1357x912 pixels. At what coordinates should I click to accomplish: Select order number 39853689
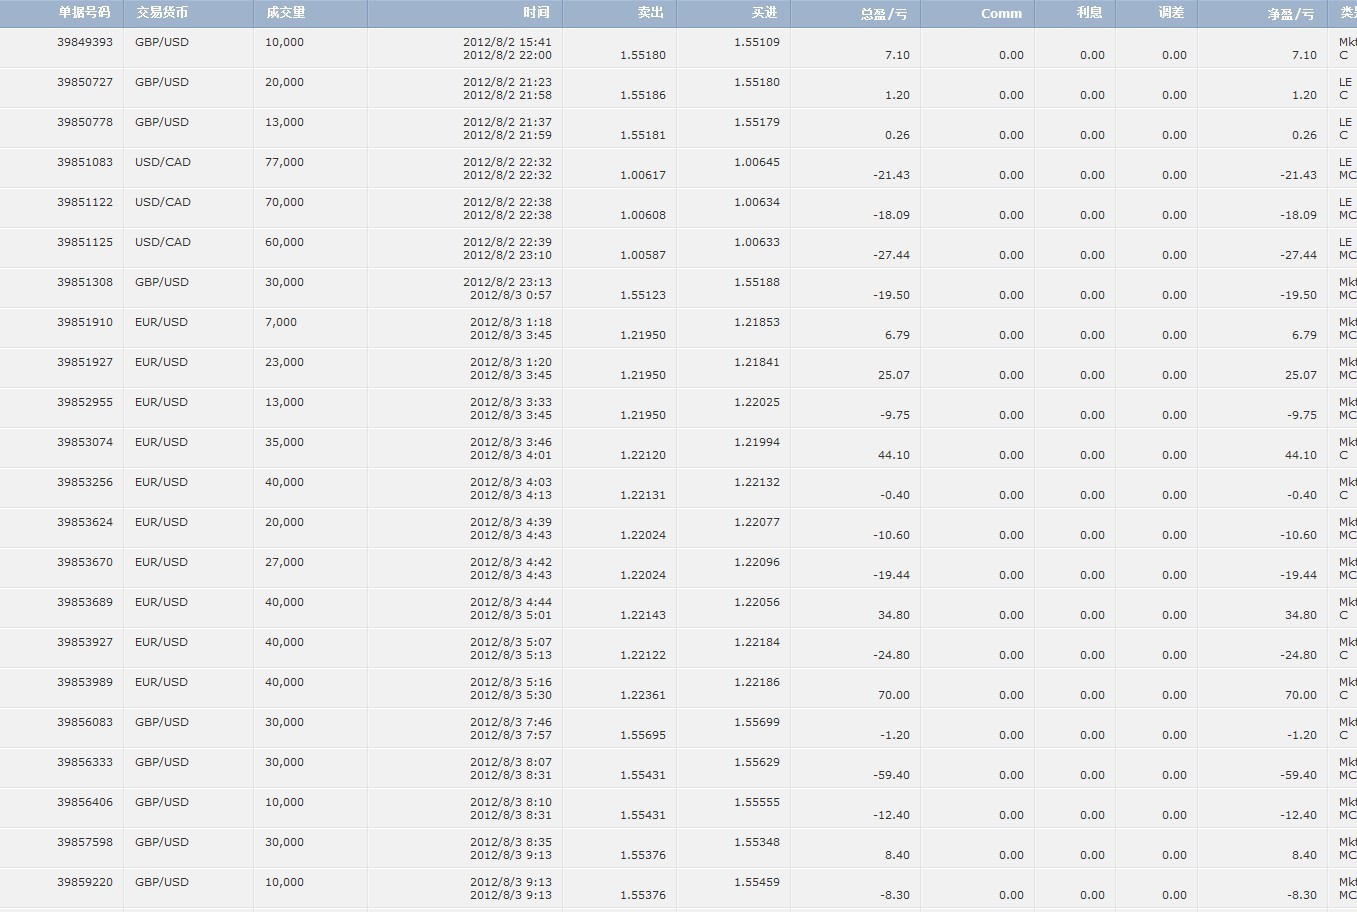85,602
